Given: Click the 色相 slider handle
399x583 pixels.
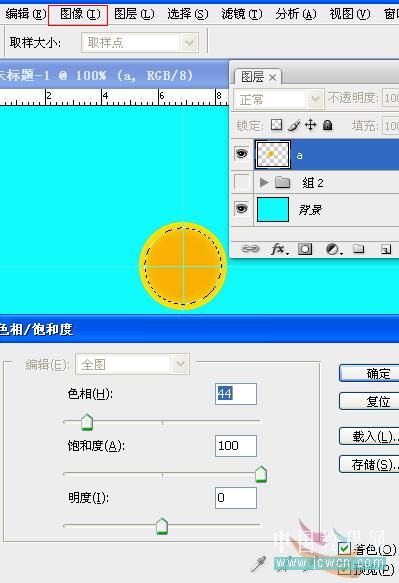Looking at the screenshot, I should coord(87,422).
